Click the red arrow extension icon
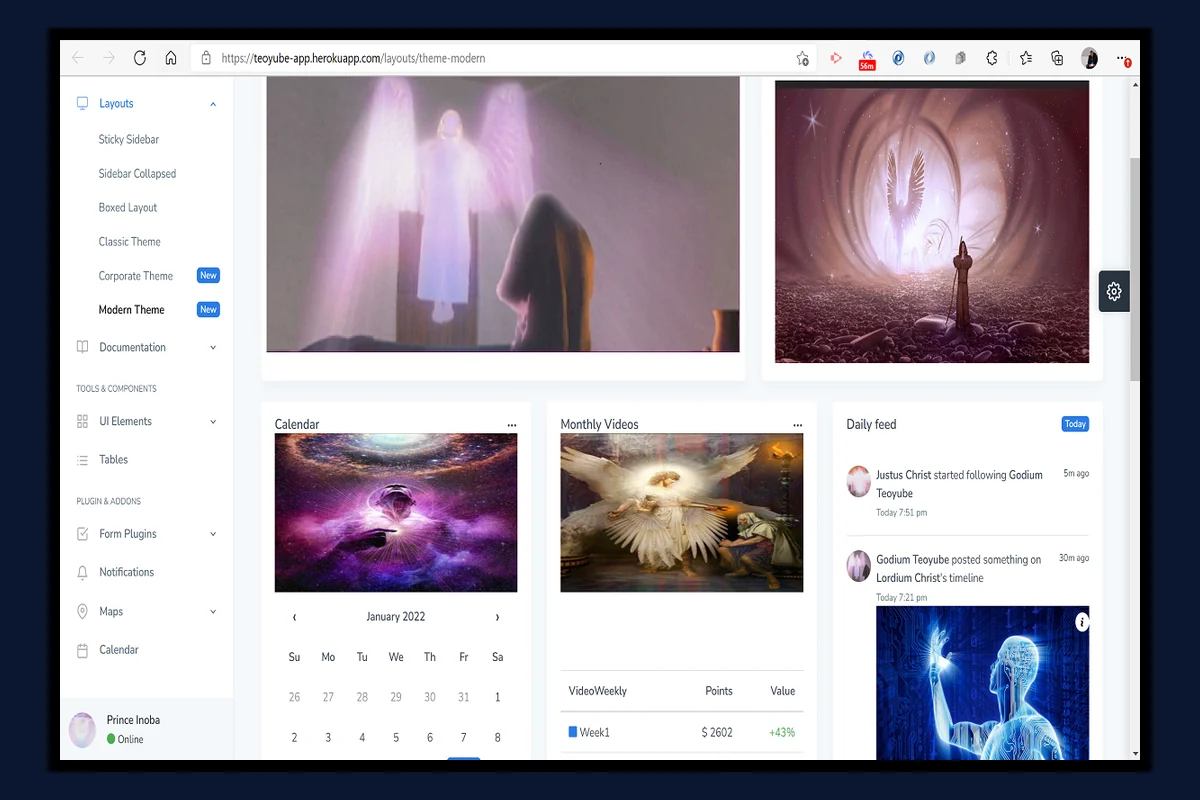Image resolution: width=1200 pixels, height=800 pixels. tap(836, 58)
